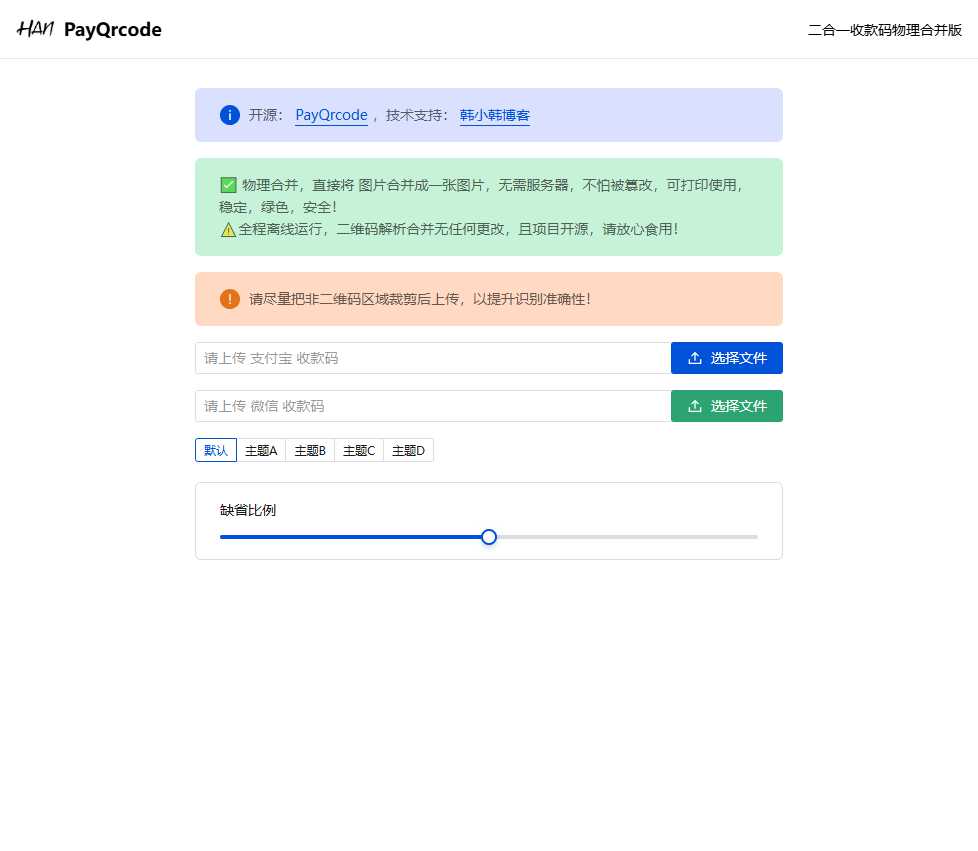This screenshot has width=978, height=851.
Task: Open the 韩小韩博客 support link
Action: coord(494,115)
